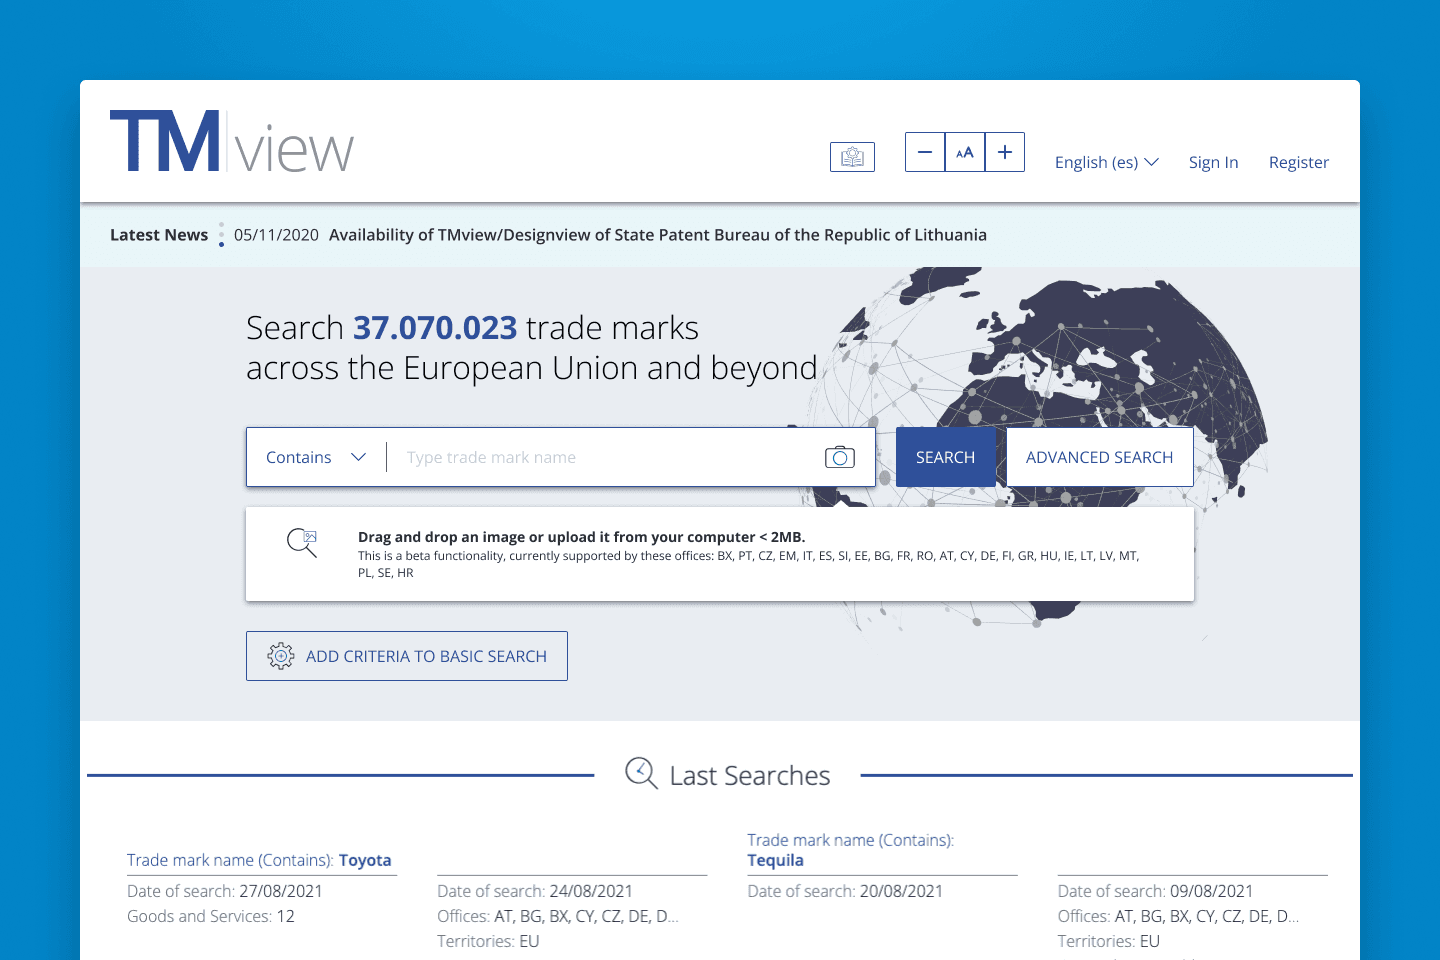Click the gear icon in add criteria
Screen dimensions: 1440x960
[281, 656]
